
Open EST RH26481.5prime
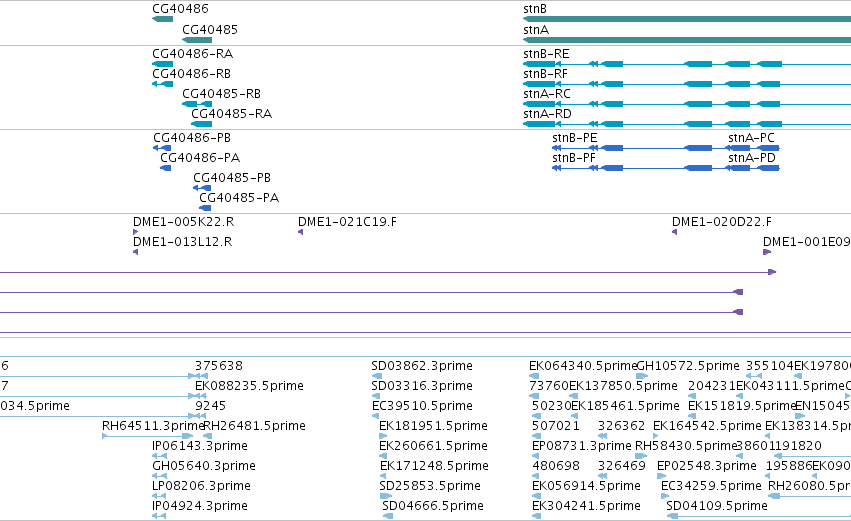(x=255, y=425)
